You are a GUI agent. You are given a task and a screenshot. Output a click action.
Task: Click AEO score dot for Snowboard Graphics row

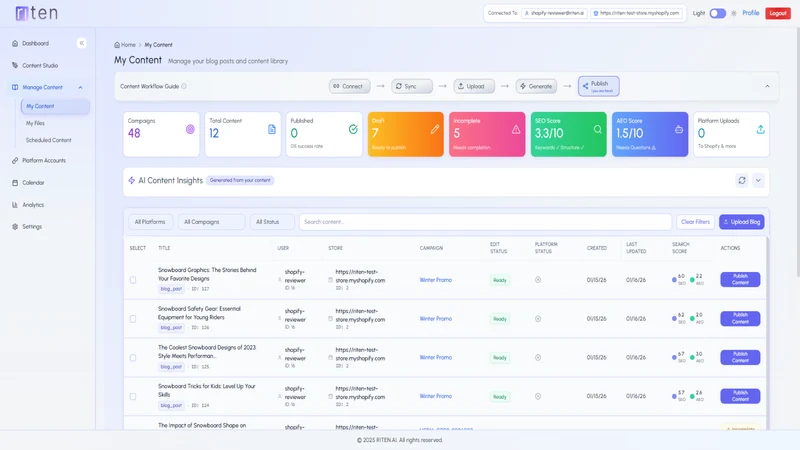click(x=692, y=280)
